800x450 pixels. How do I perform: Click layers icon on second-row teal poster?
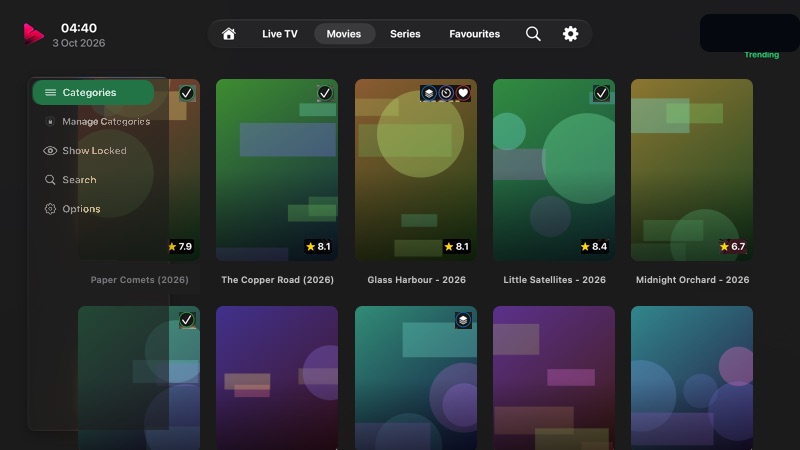click(463, 320)
